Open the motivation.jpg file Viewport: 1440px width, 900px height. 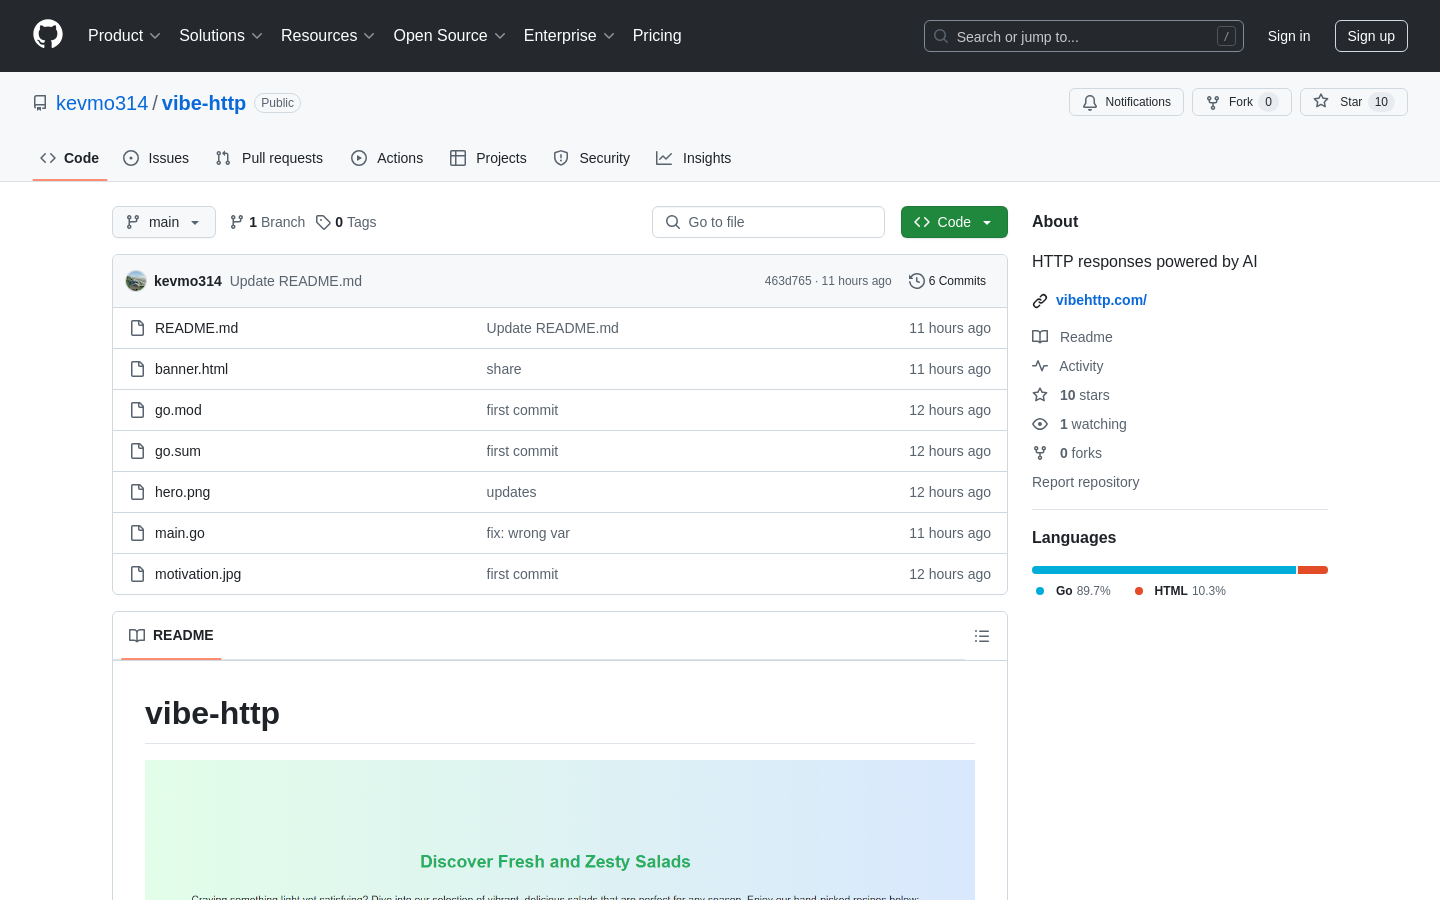pos(198,574)
